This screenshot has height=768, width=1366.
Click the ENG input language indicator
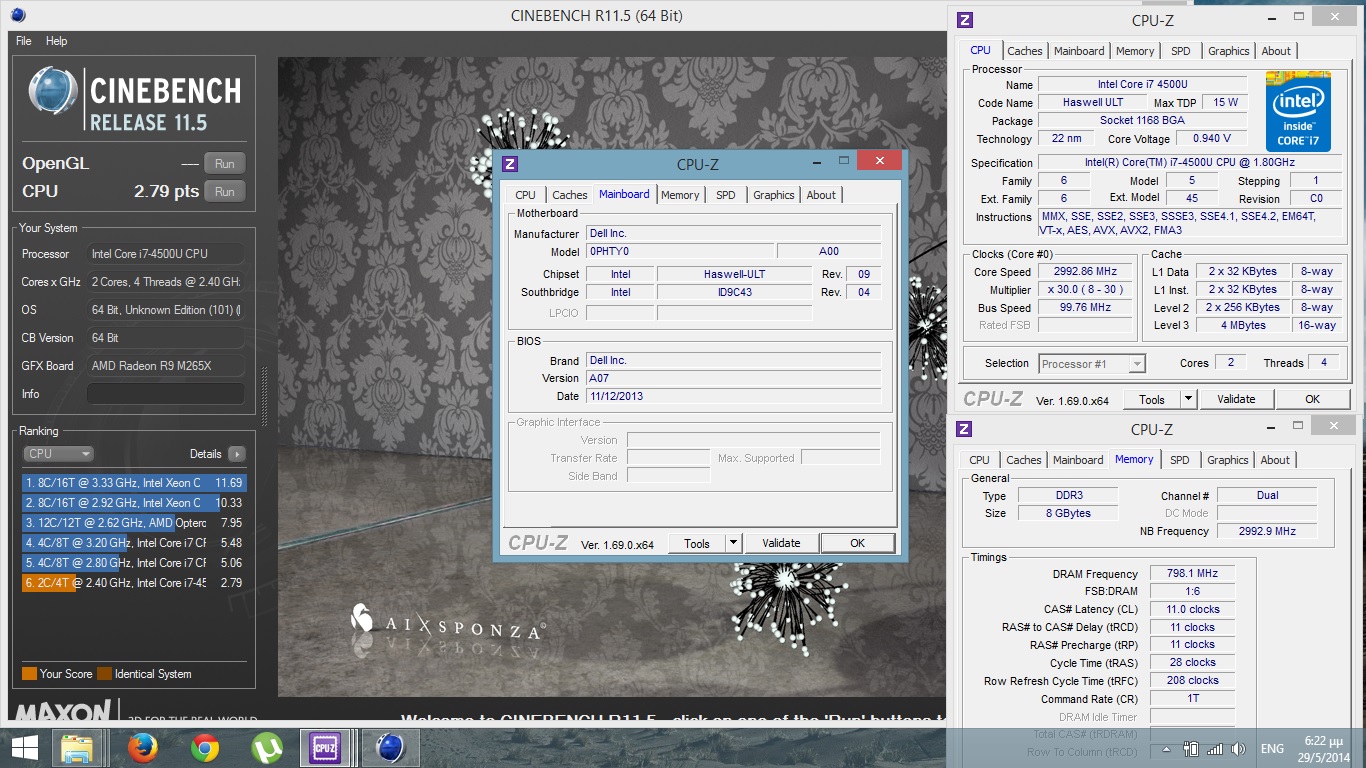pyautogui.click(x=1271, y=749)
